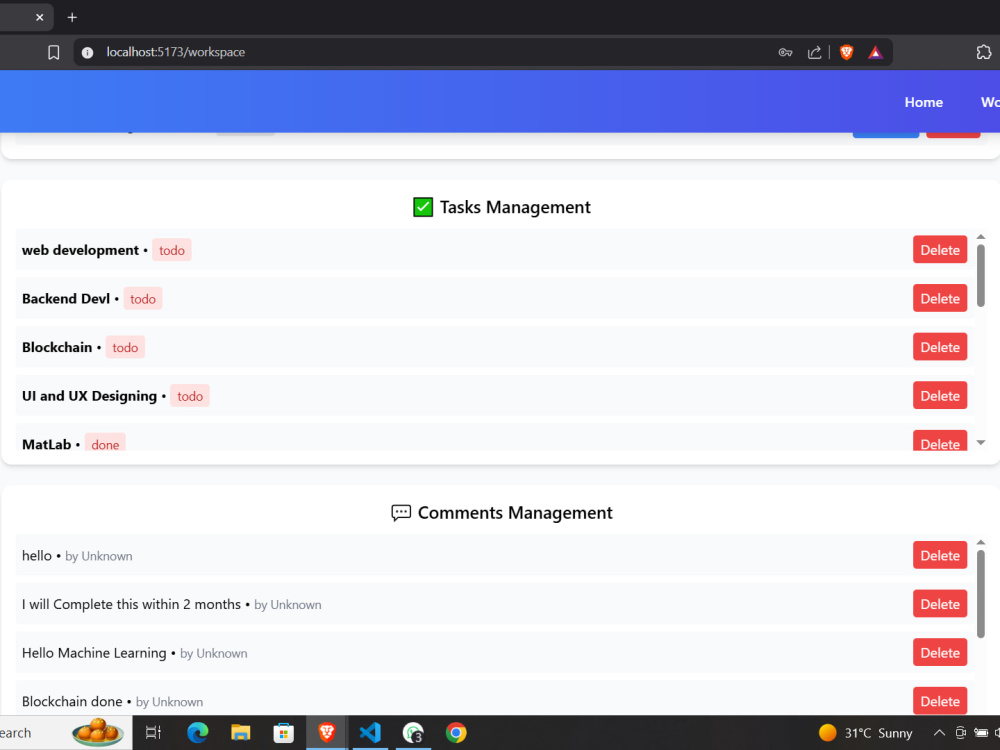The width and height of the screenshot is (1000, 750).
Task: Open the 31°C Sunny weather widget
Action: [x=865, y=733]
